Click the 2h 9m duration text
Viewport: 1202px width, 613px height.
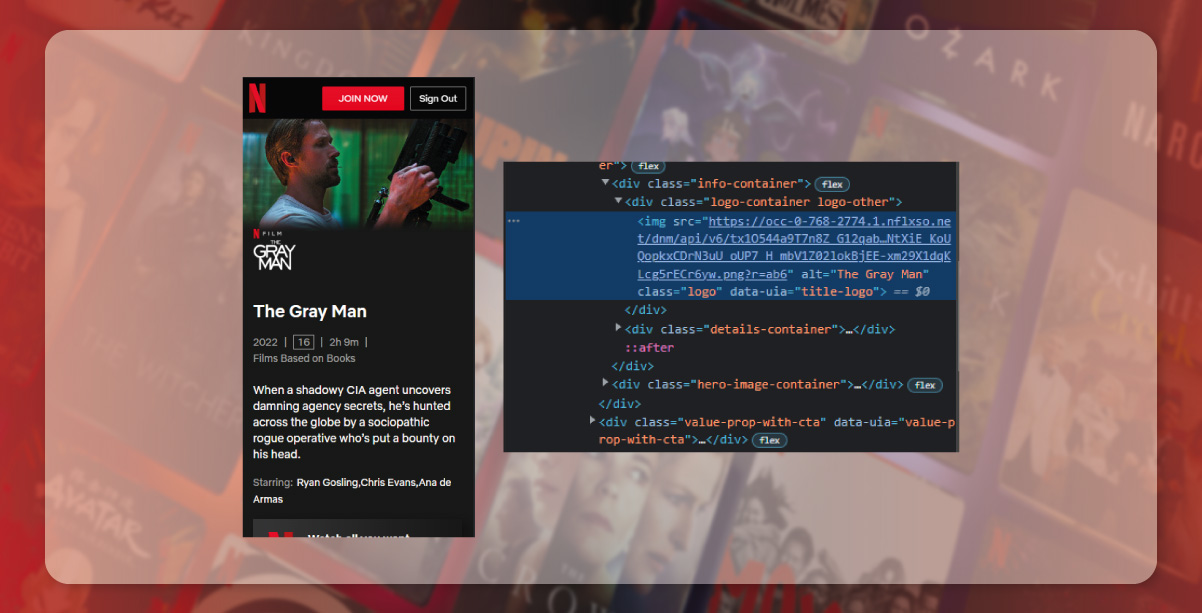[x=344, y=342]
